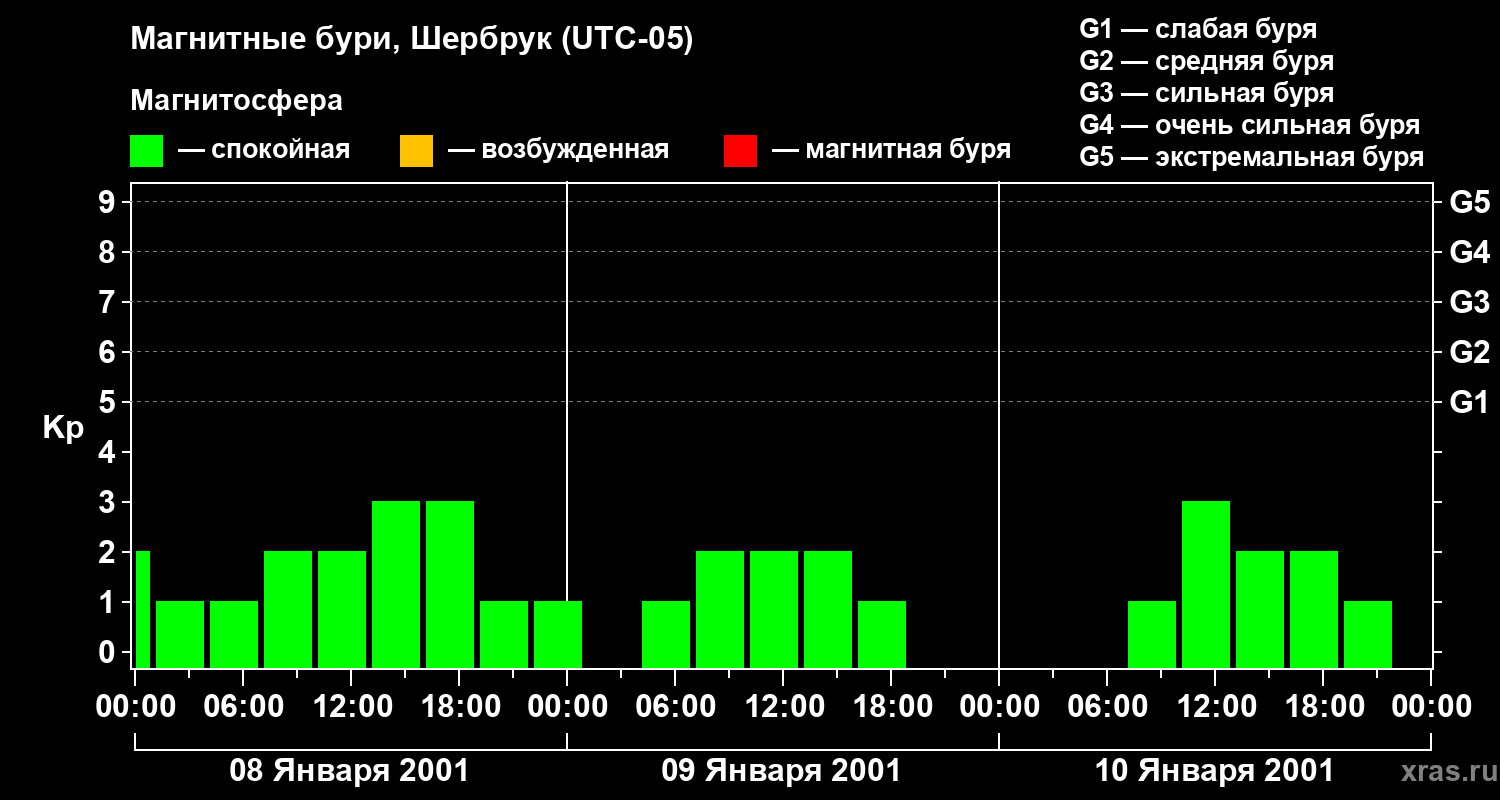
Task: Click the red «магнитная буря» legend swatch
Action: (740, 151)
